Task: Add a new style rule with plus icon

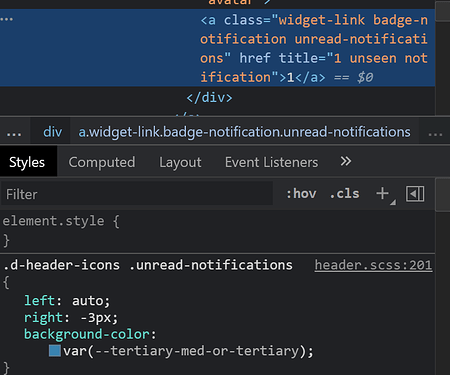Action: point(383,194)
